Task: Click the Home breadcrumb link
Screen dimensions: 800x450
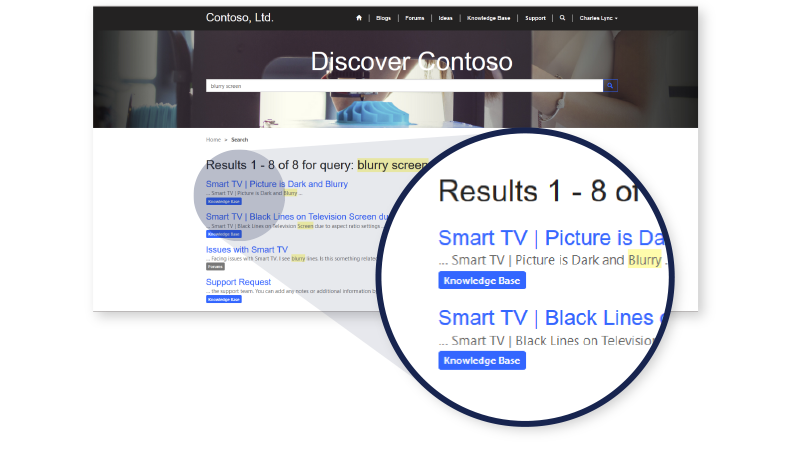Action: [x=213, y=139]
